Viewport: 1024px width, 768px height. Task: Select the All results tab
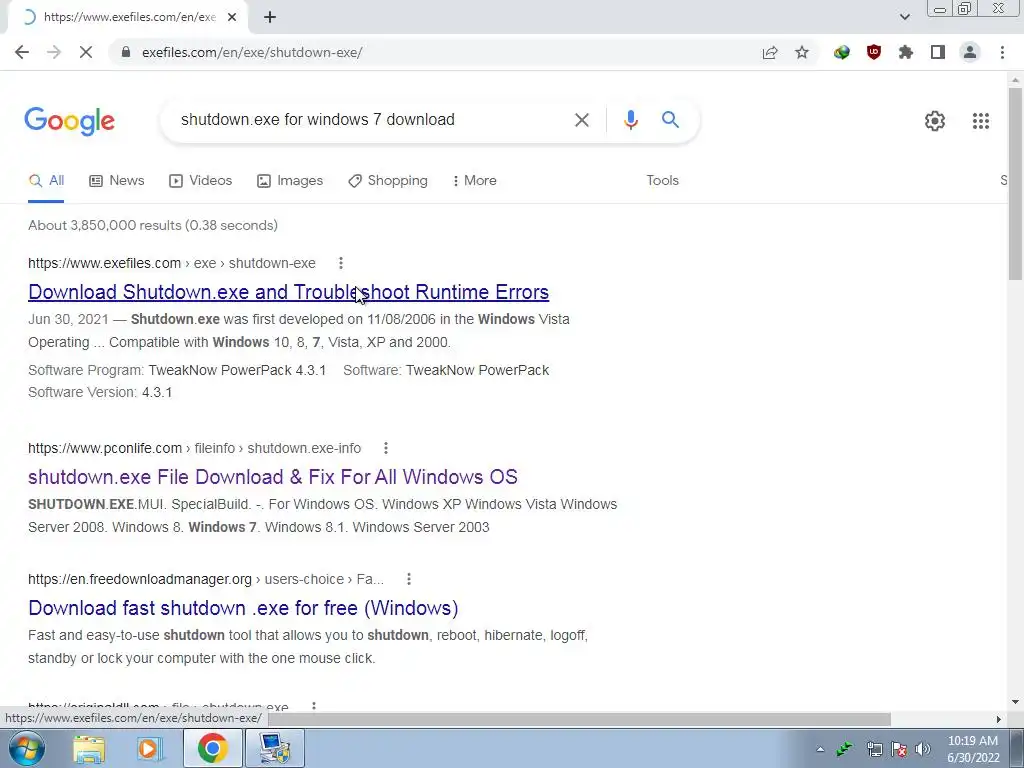[46, 181]
